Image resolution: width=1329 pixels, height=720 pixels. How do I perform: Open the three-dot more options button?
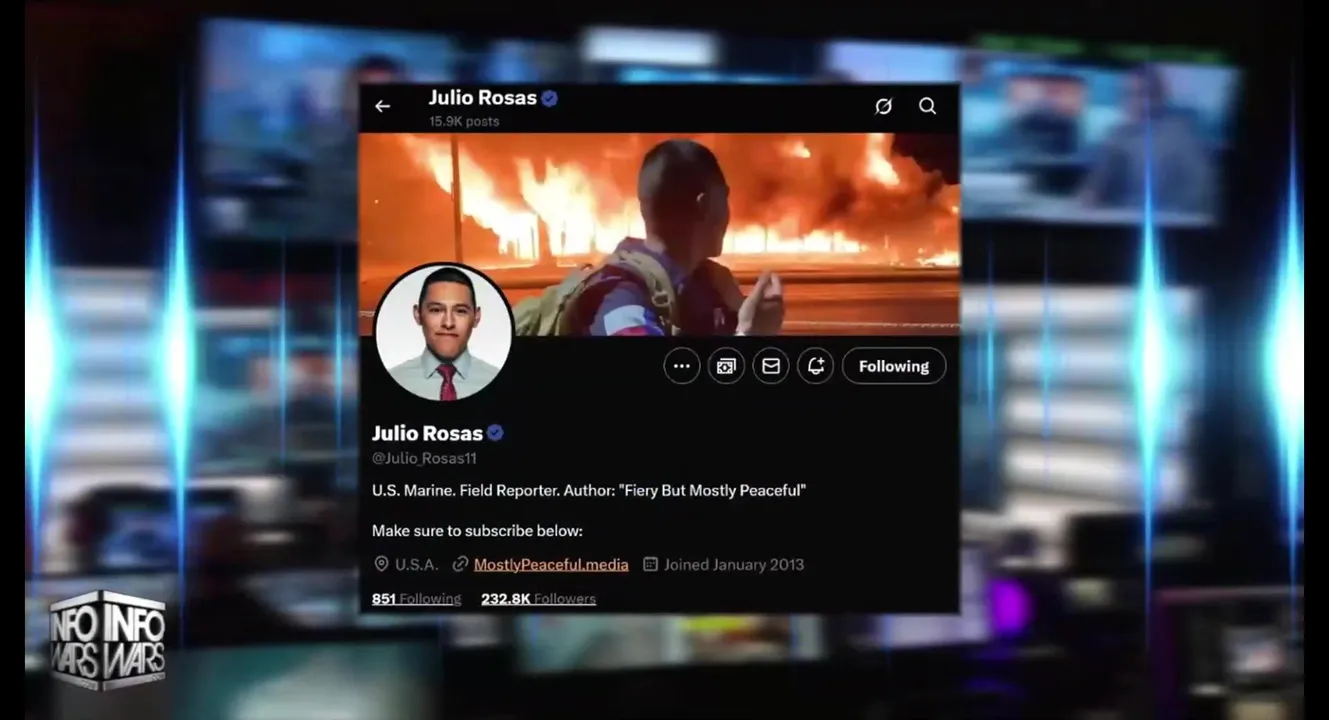[x=682, y=366]
